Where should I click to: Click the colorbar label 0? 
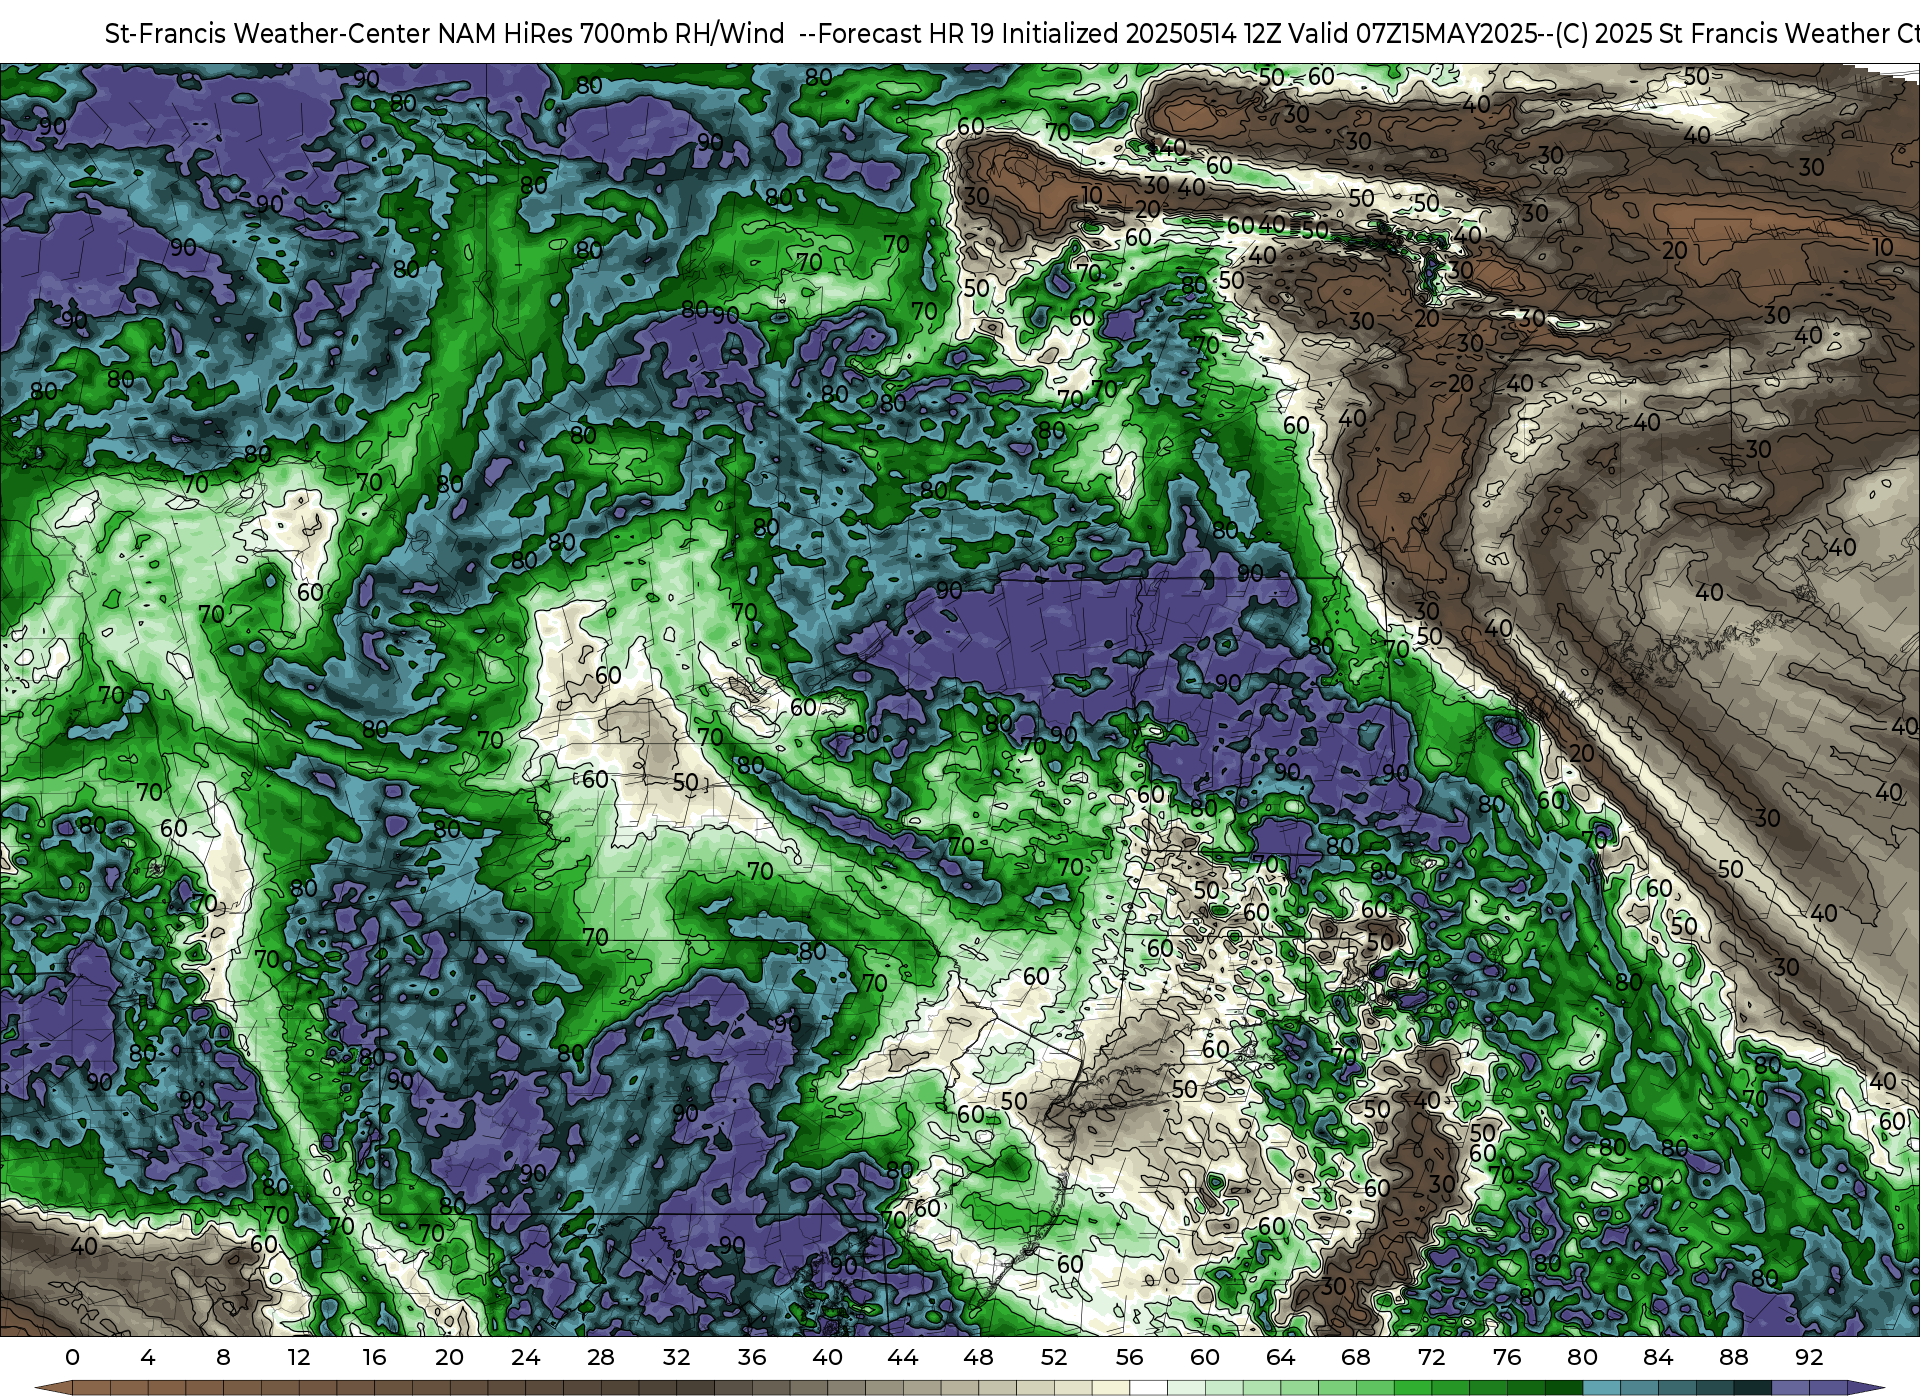point(72,1357)
